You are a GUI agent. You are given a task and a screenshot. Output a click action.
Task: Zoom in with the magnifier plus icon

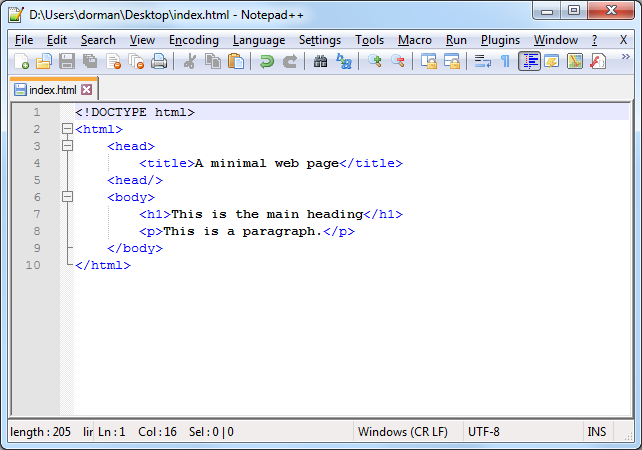click(374, 61)
